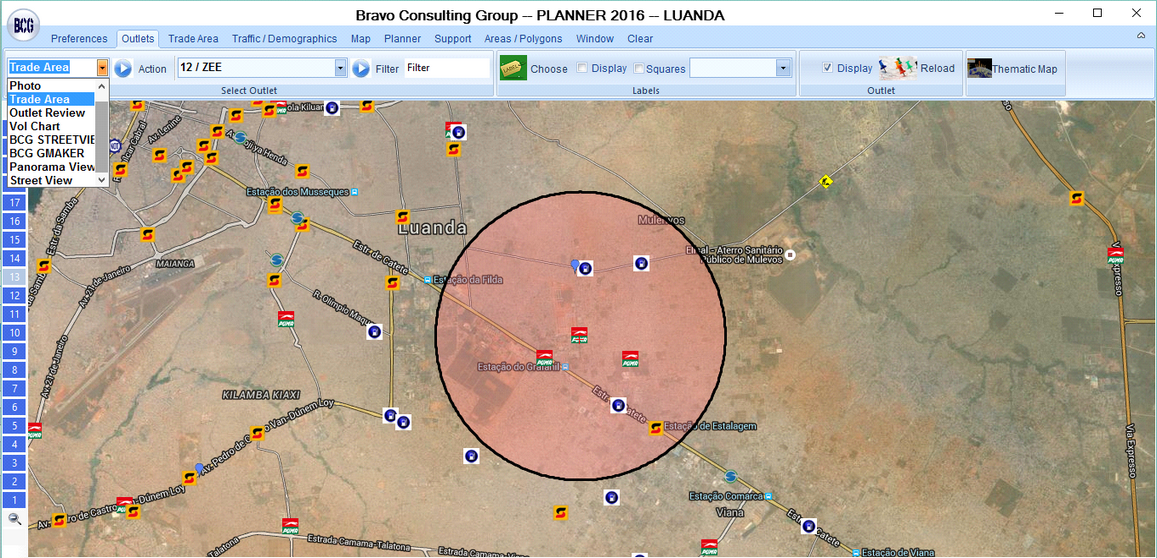Click the Filter text input field
Screen dimensions: 1157x558
(x=447, y=68)
